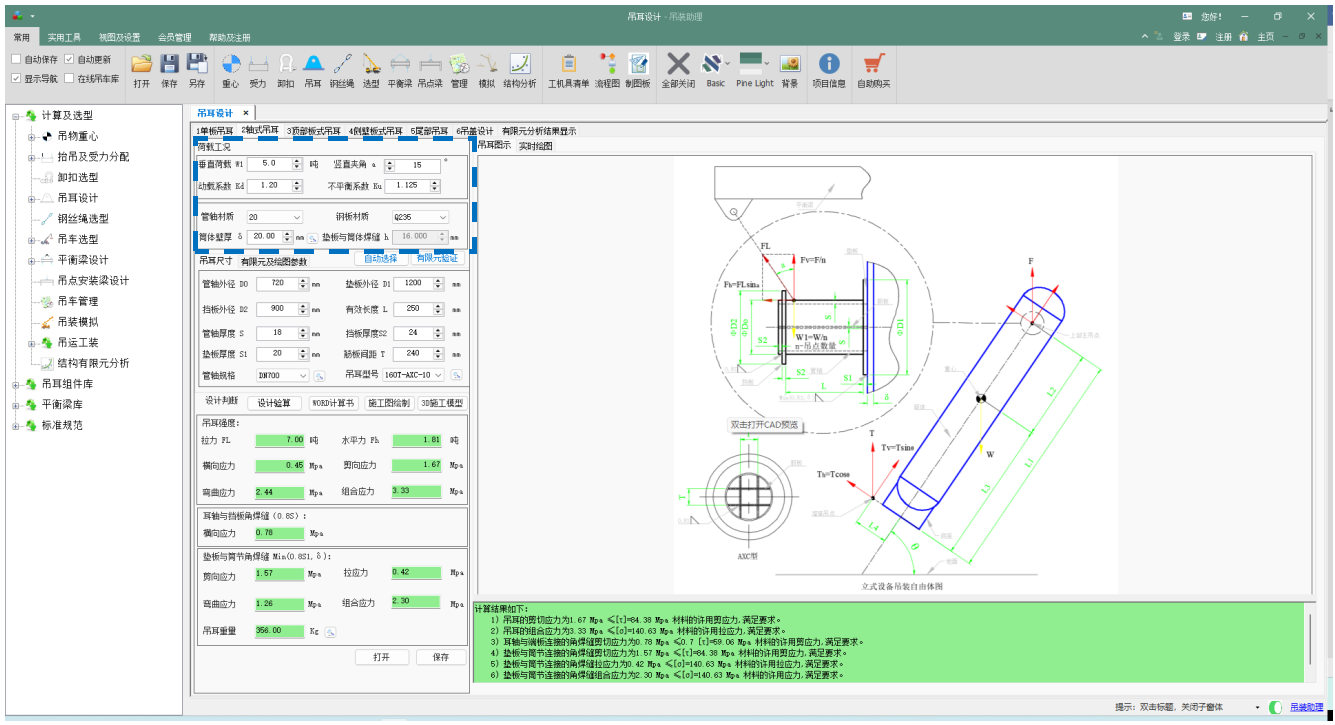Toggle the 显示导航 checkbox
This screenshot has width=1335, height=725.
[x=16, y=78]
